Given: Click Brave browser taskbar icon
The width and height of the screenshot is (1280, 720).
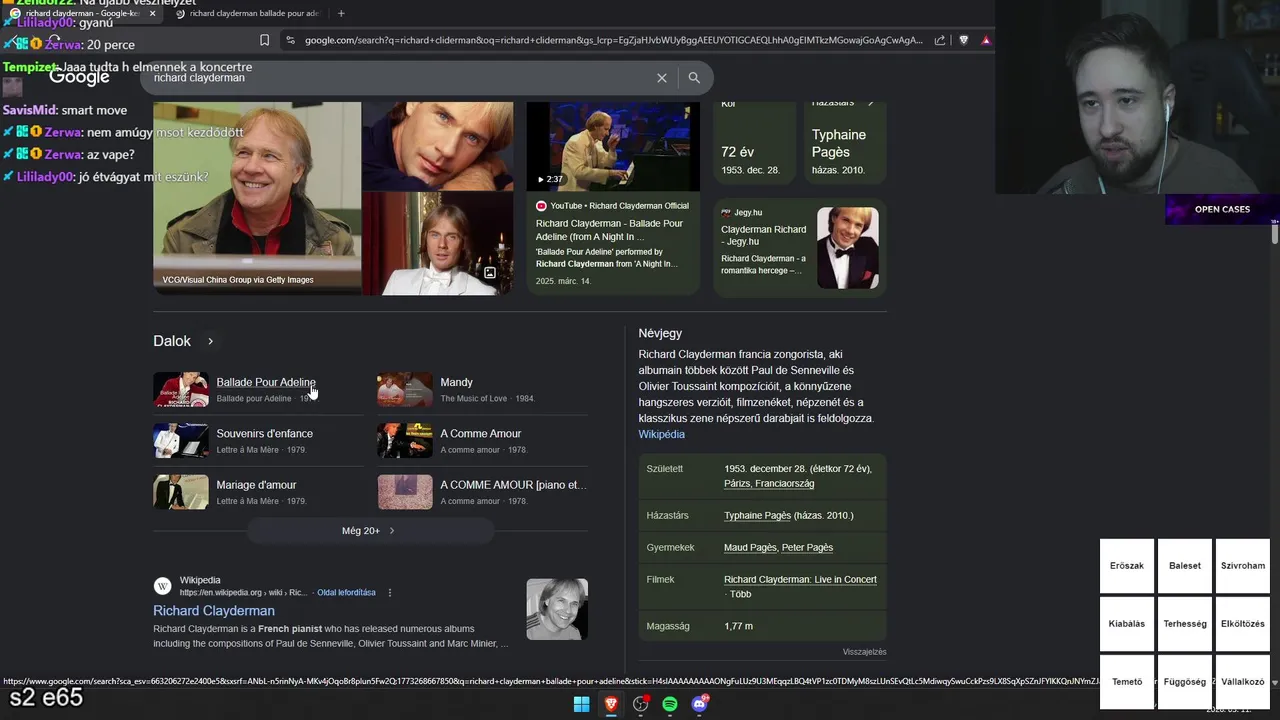Looking at the screenshot, I should click(611, 704).
